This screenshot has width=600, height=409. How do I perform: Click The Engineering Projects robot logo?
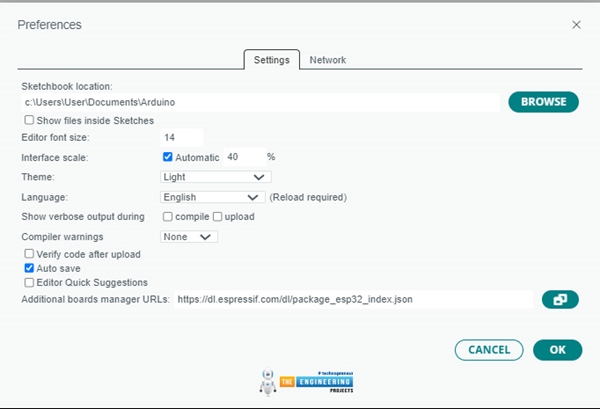click(x=269, y=383)
